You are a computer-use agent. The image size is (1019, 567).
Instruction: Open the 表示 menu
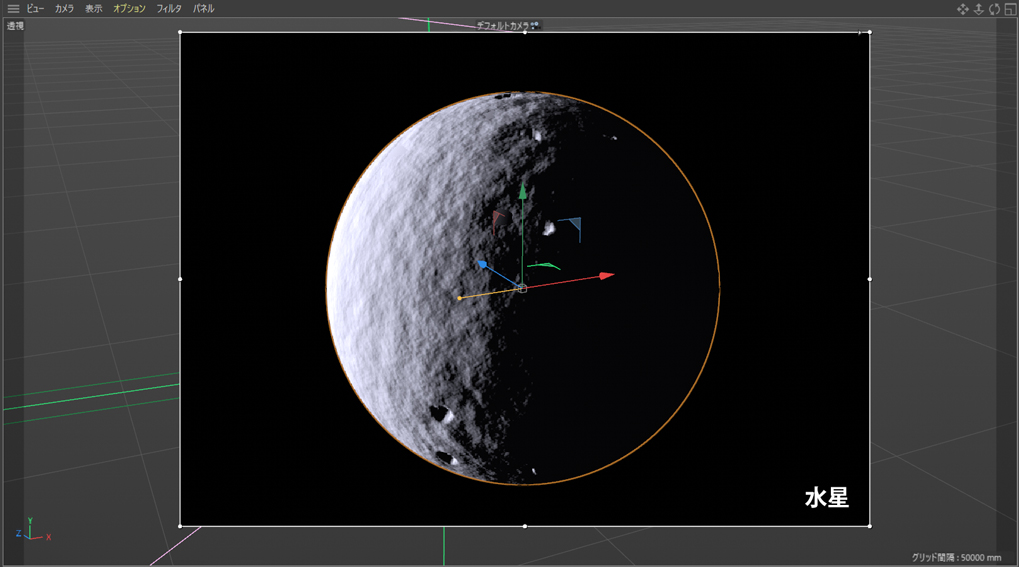[93, 9]
